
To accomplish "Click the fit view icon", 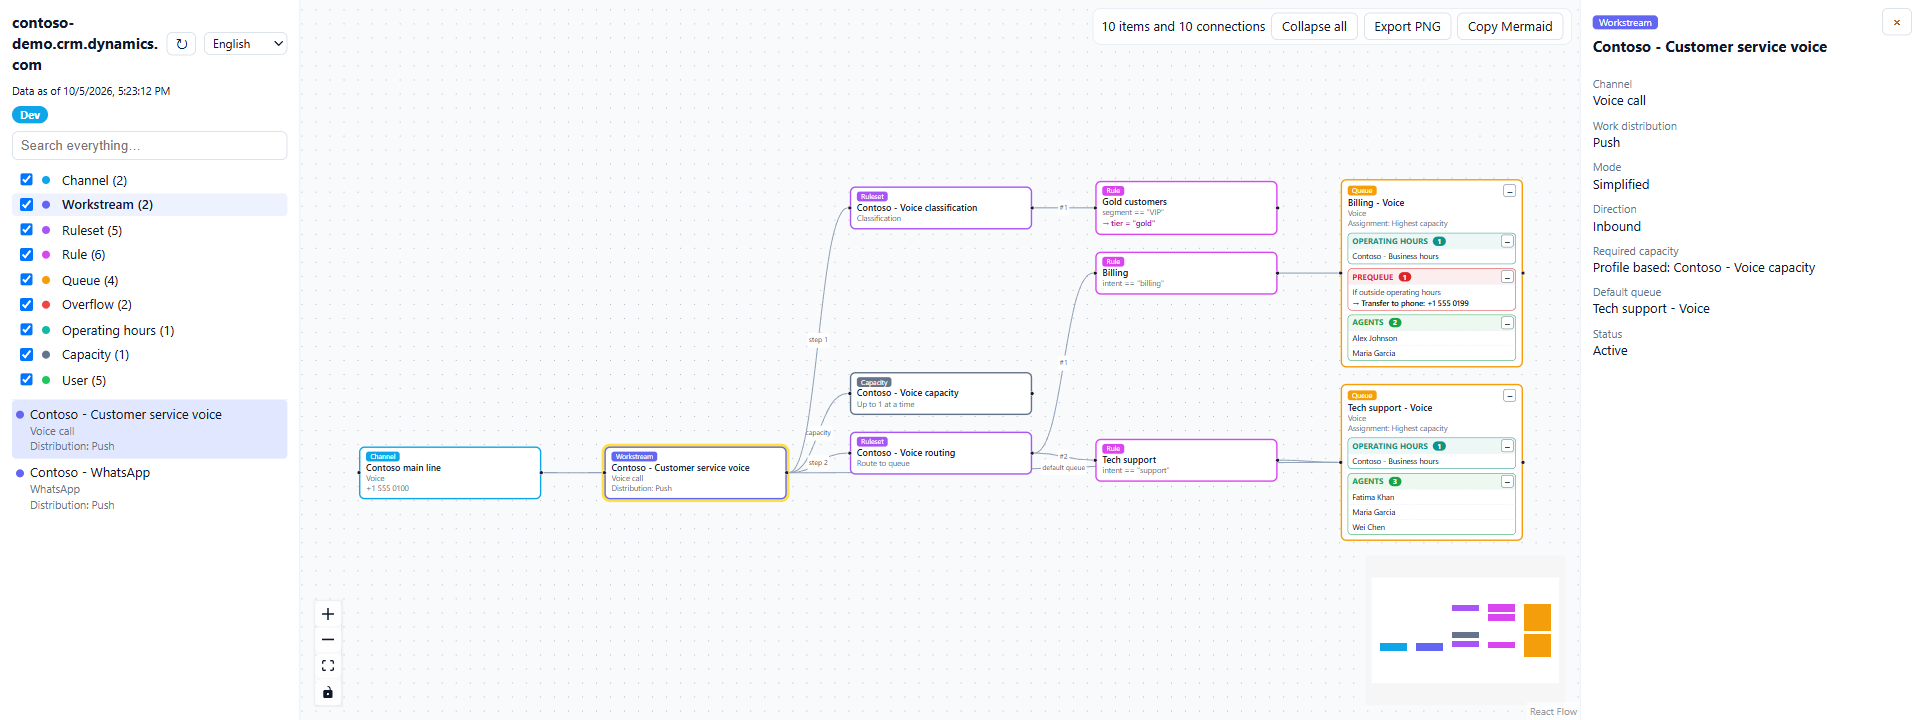I will coord(328,666).
